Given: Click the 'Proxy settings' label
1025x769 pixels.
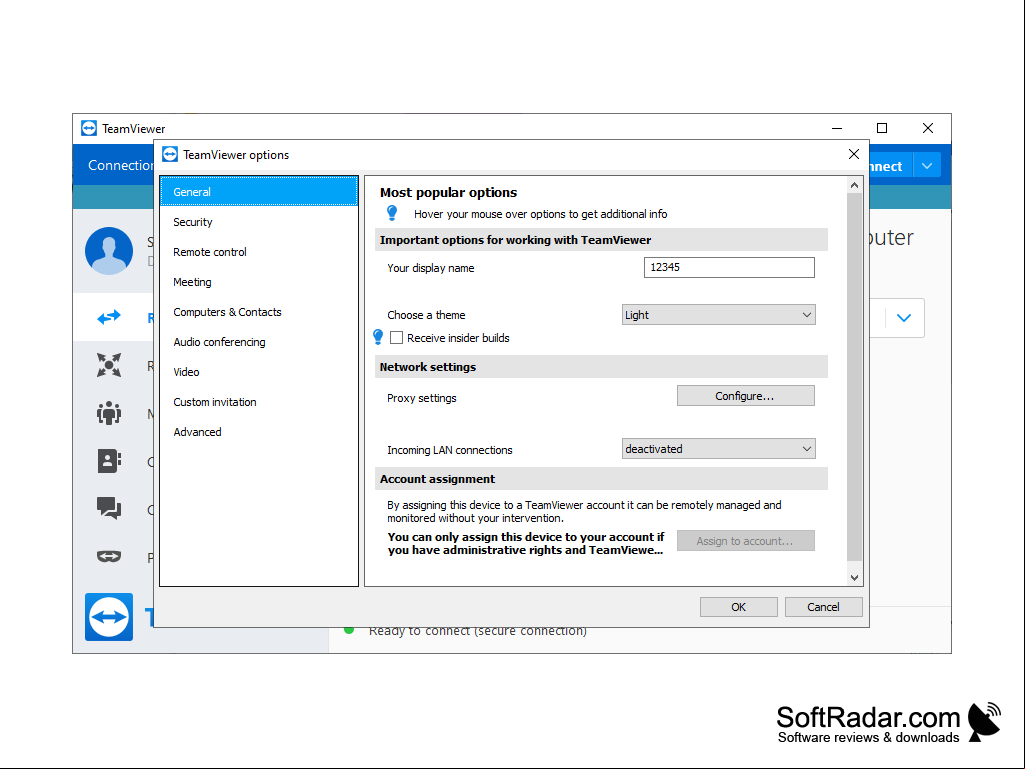Looking at the screenshot, I should [422, 398].
